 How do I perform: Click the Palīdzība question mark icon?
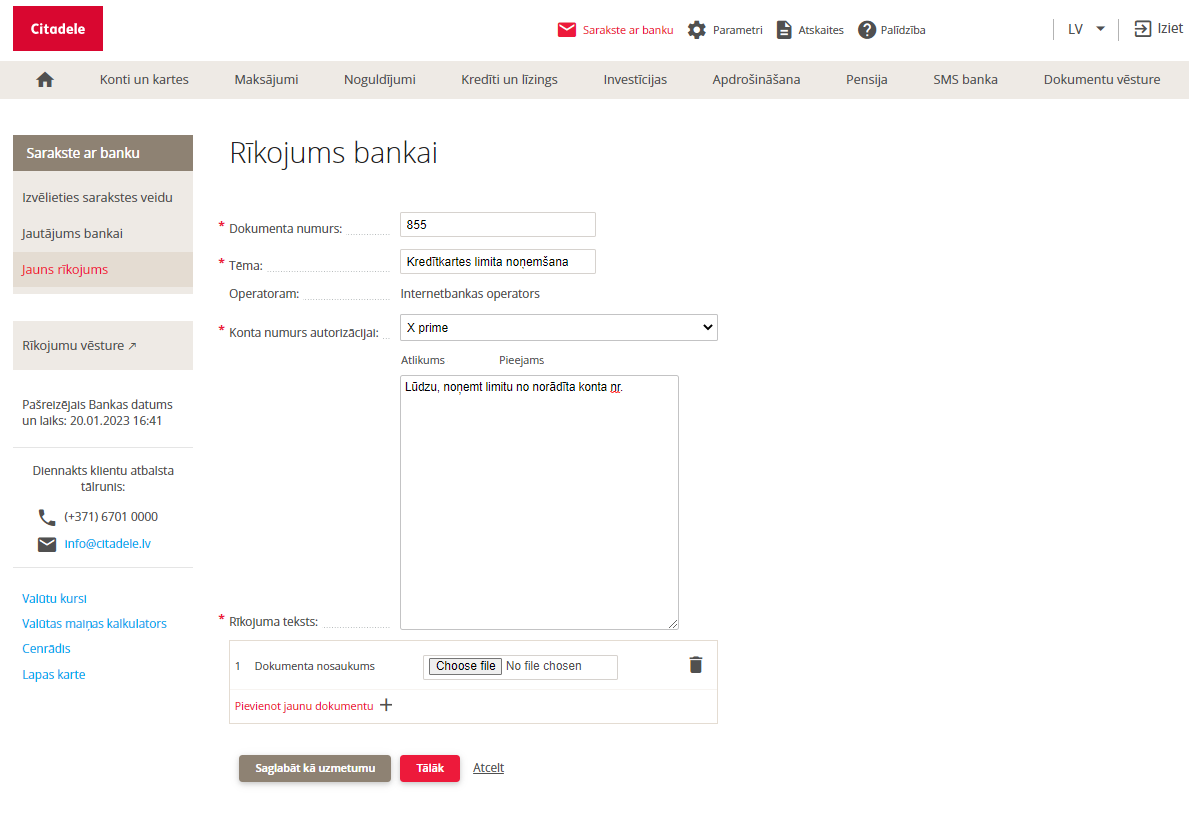click(x=867, y=30)
